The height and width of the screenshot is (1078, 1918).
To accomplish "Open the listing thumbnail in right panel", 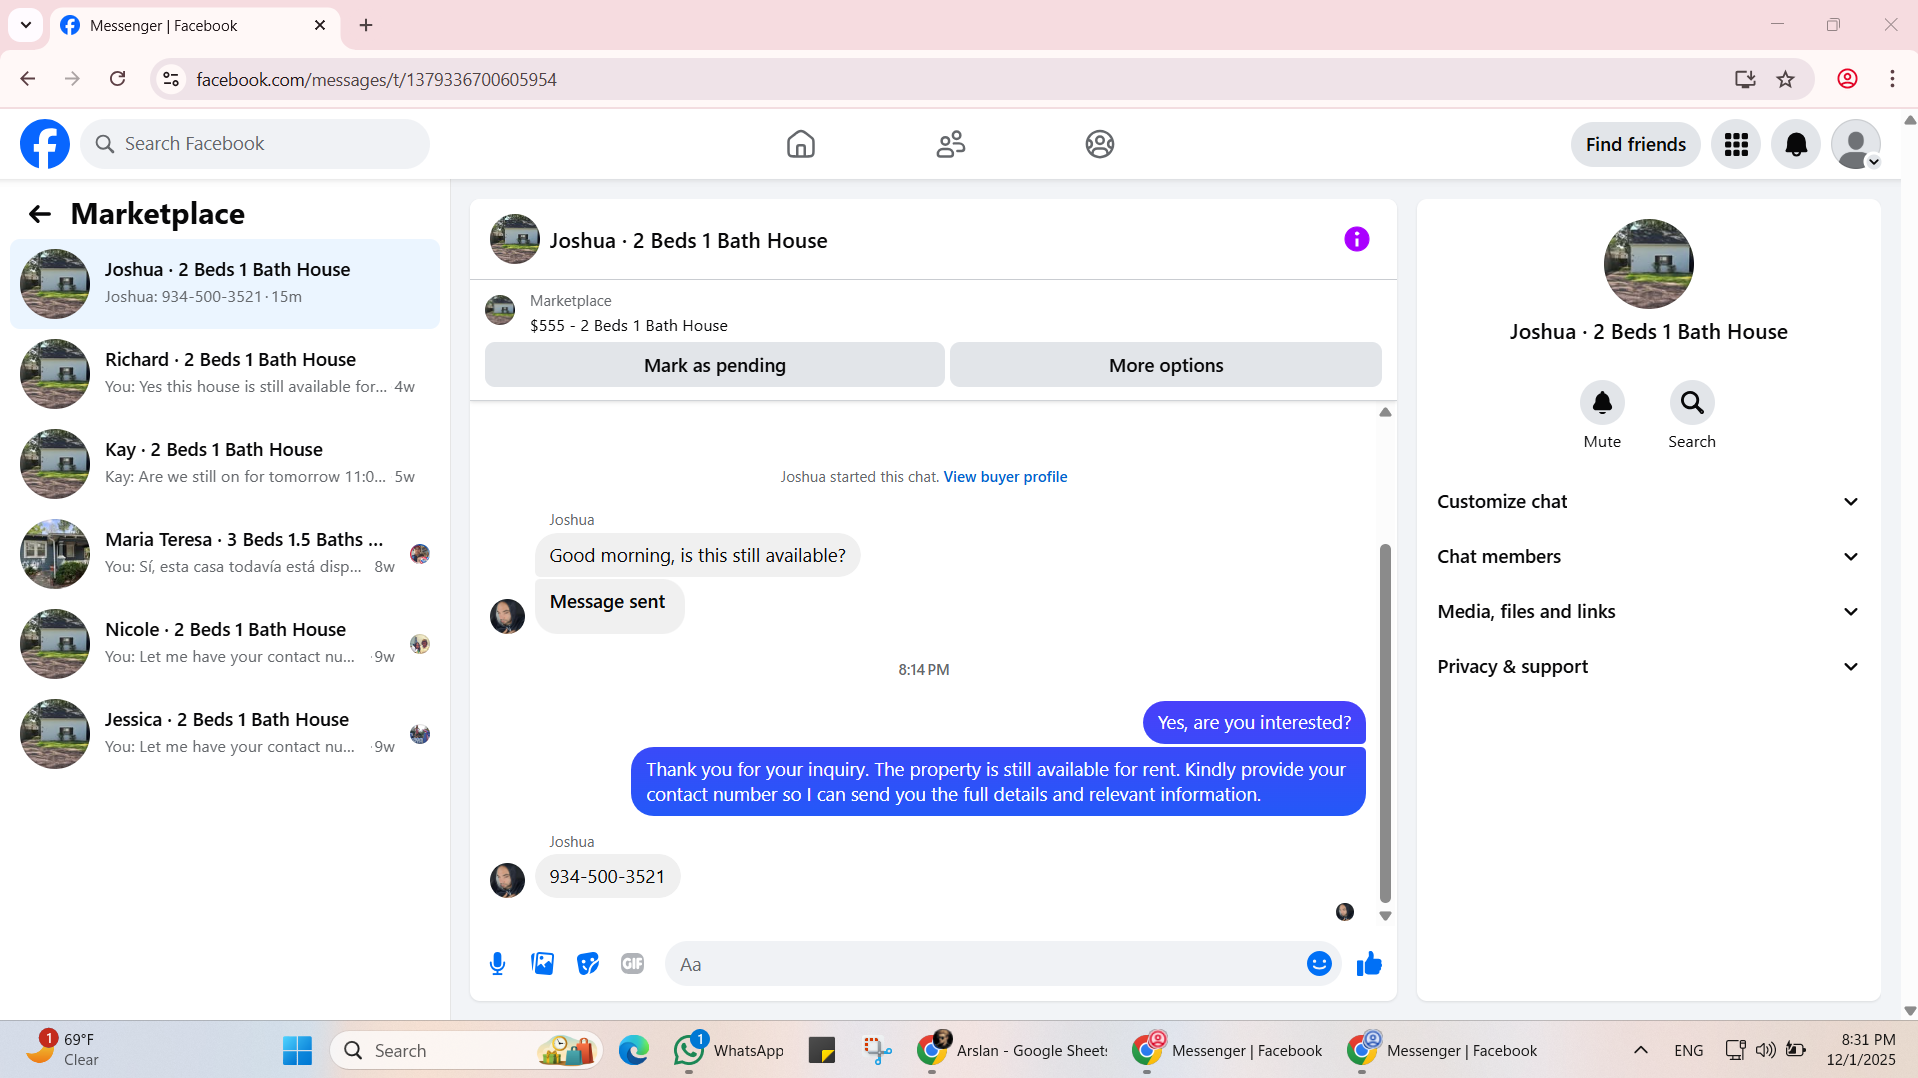I will (x=1649, y=264).
